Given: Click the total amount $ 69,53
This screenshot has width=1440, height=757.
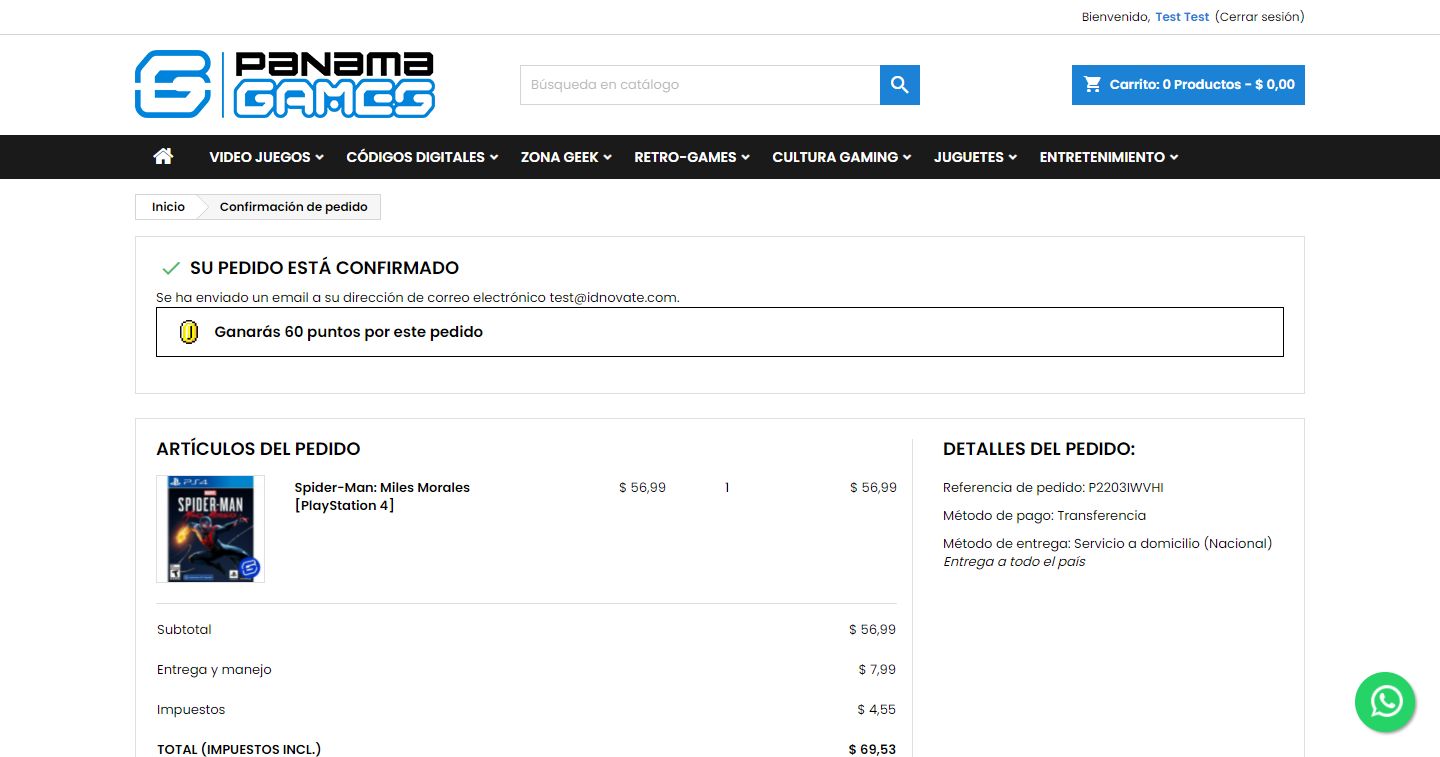Looking at the screenshot, I should pyautogui.click(x=872, y=749).
